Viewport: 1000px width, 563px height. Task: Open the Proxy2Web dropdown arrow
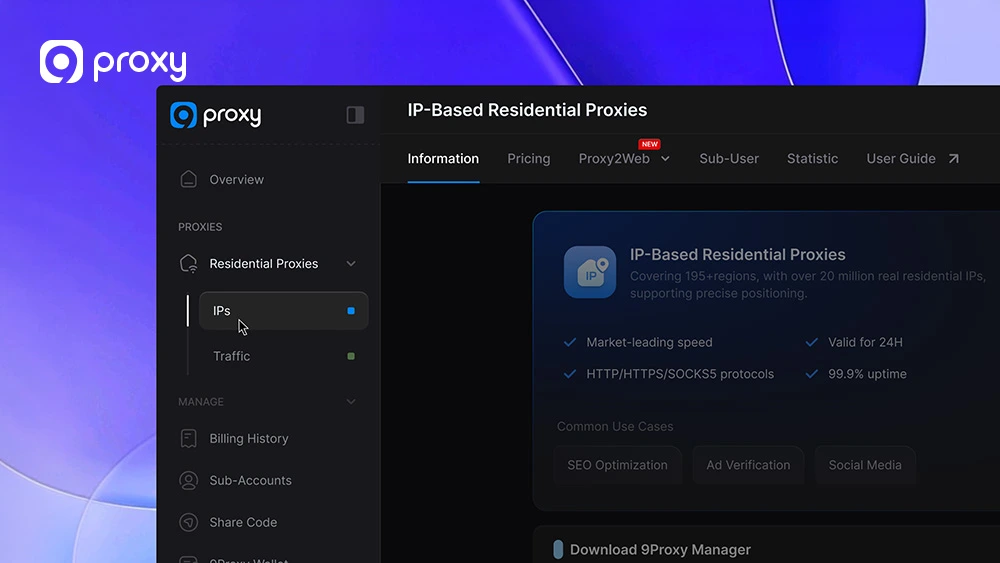pyautogui.click(x=665, y=159)
